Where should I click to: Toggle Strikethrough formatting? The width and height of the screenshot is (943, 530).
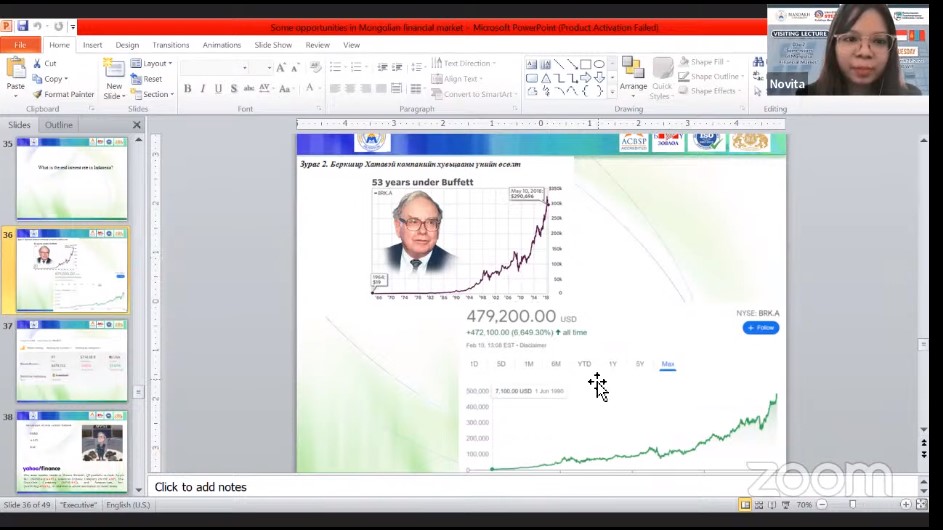pyautogui.click(x=248, y=88)
